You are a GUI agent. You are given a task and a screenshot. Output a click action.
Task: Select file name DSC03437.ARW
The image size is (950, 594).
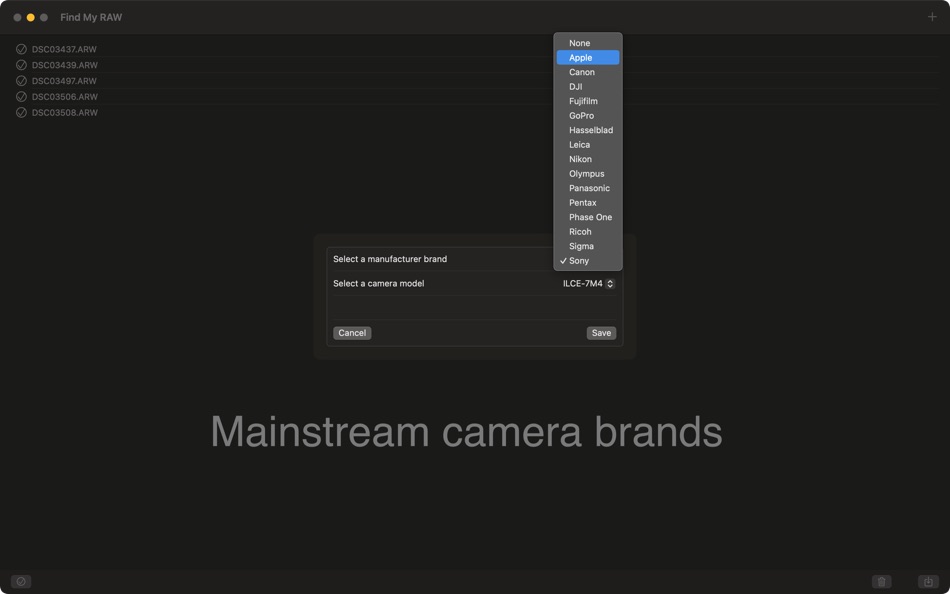click(x=64, y=49)
